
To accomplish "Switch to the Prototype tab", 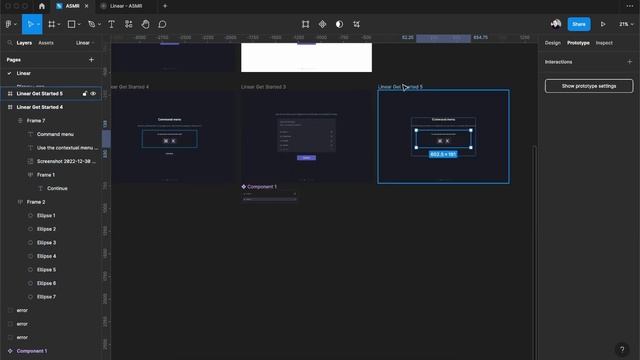I will coord(578,43).
